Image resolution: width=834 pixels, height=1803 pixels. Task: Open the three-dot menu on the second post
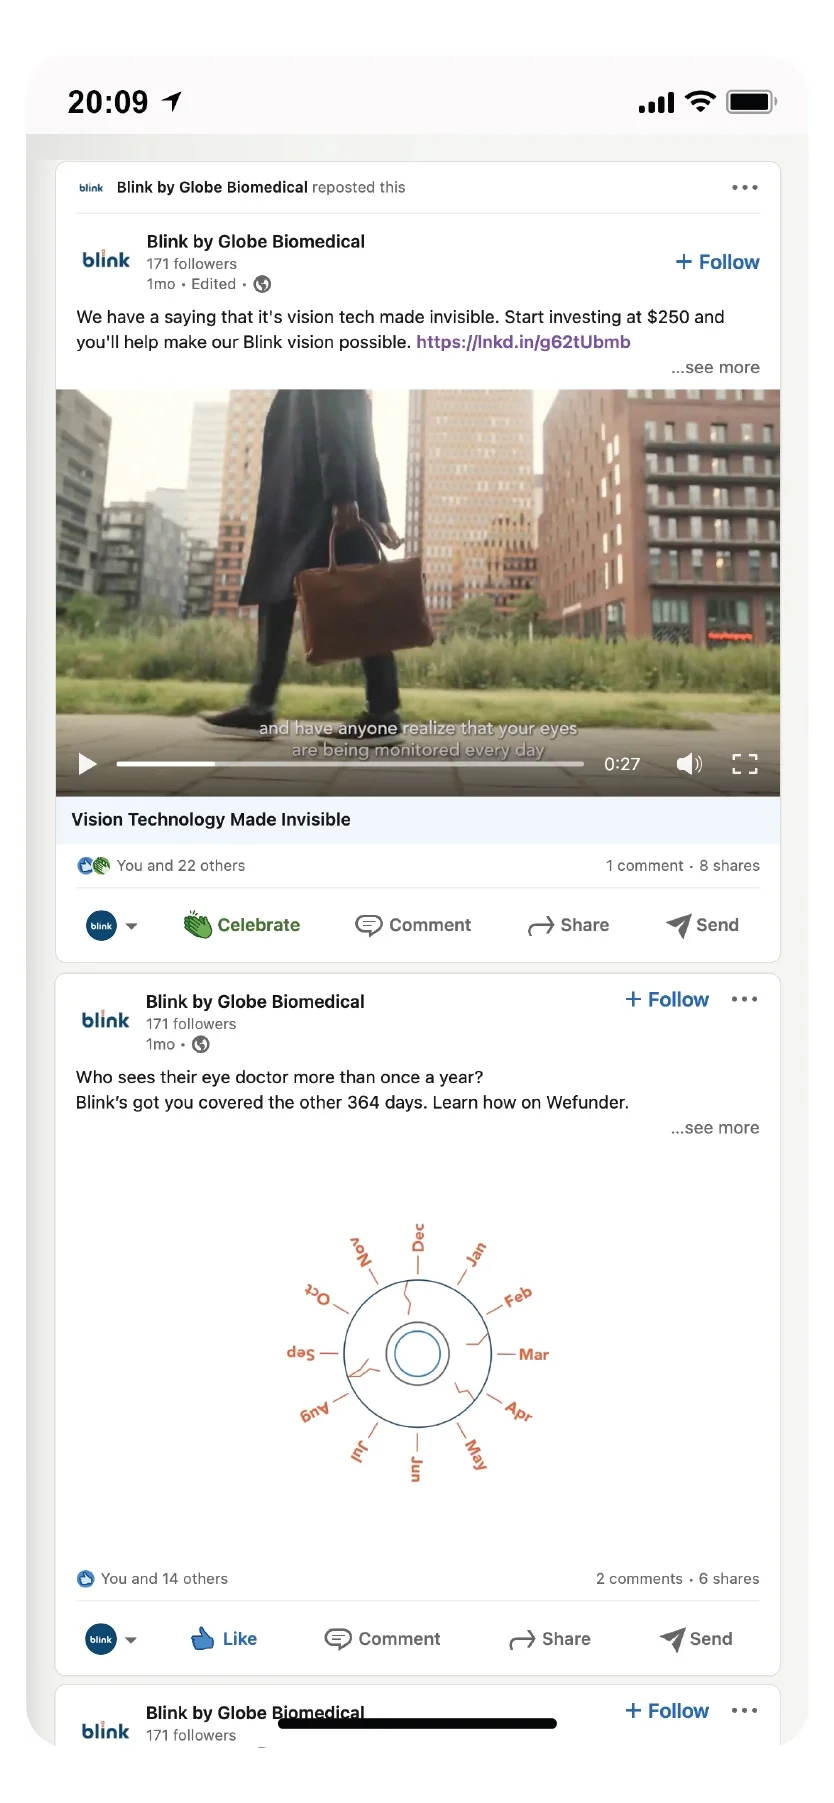[744, 999]
